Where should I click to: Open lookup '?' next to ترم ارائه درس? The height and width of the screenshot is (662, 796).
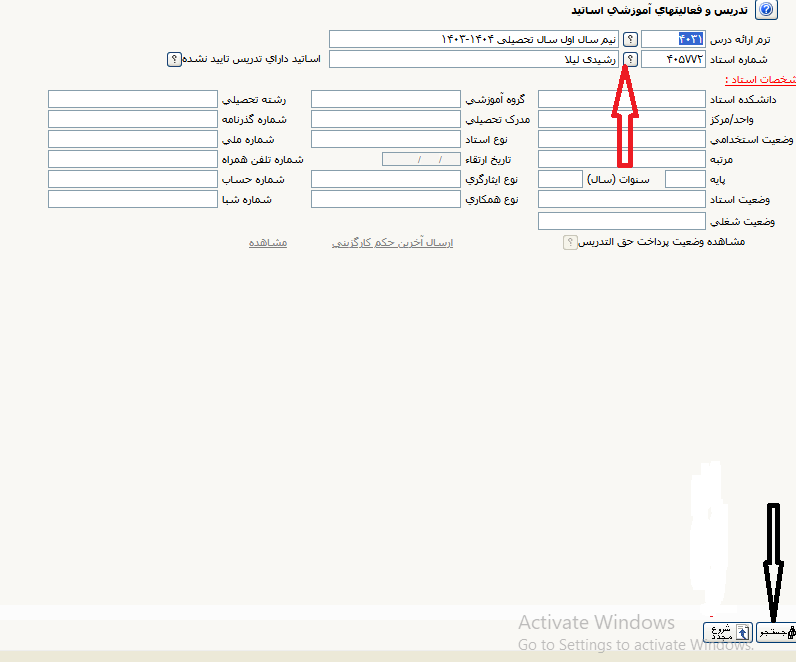tap(630, 39)
